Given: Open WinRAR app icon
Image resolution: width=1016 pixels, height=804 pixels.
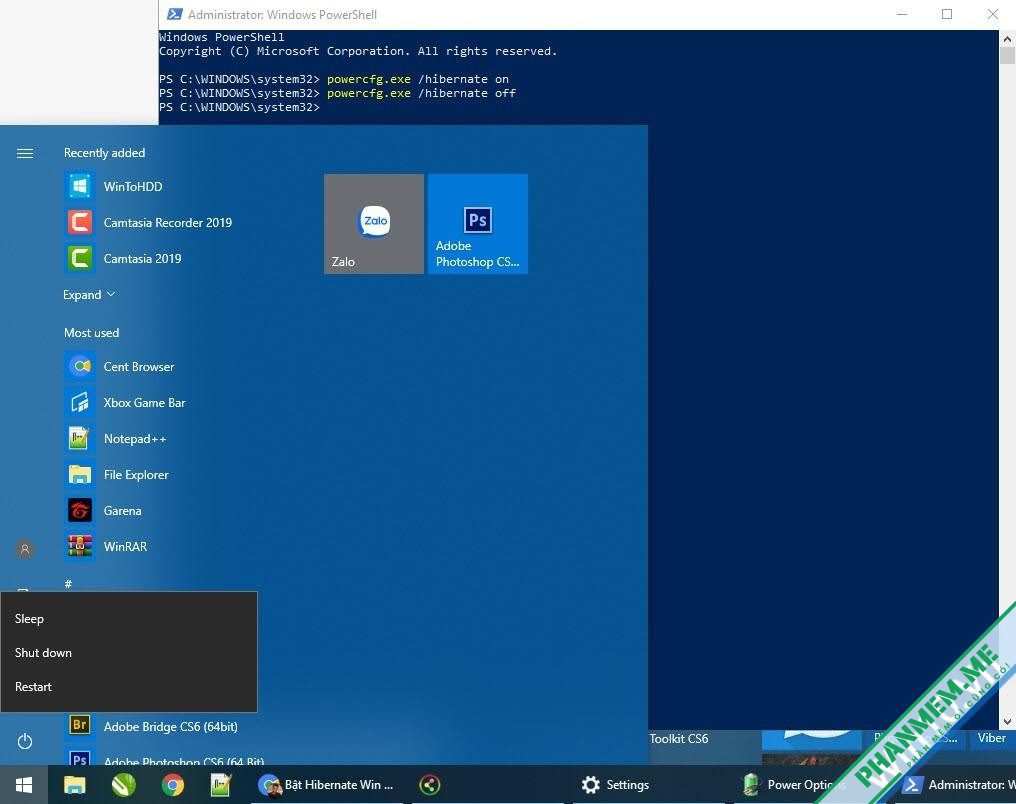Looking at the screenshot, I should pos(80,547).
